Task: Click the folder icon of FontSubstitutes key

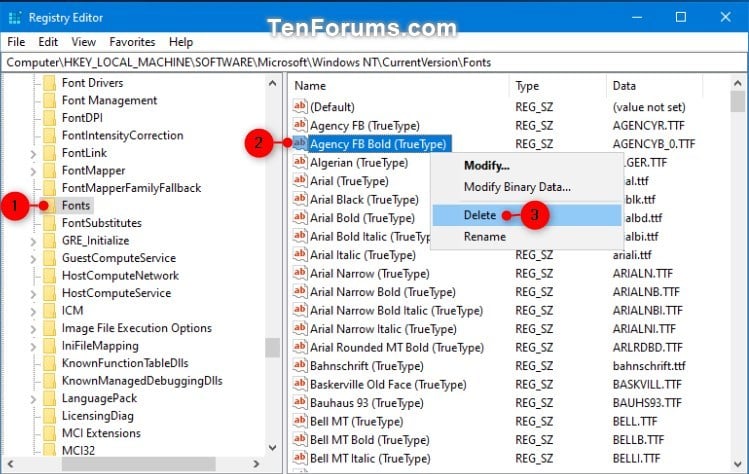Action: click(49, 223)
